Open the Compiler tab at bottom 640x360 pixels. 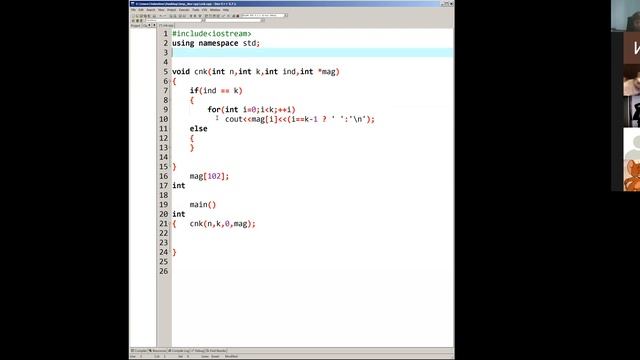[x=139, y=351]
